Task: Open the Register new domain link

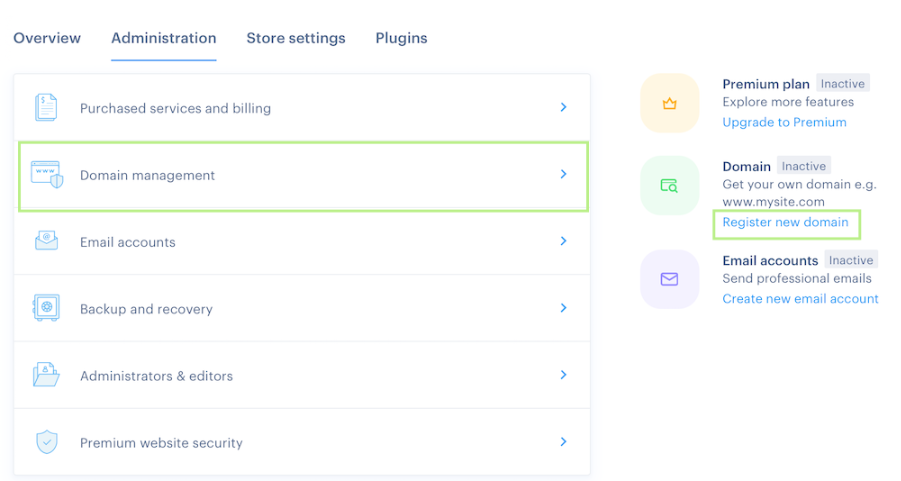Action: pos(786,222)
